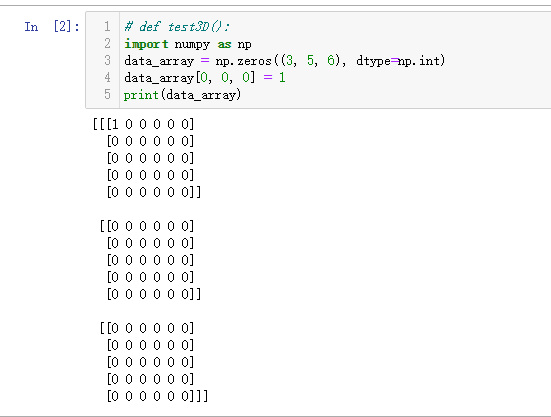Click the 'print' function name
Viewport: 551px width, 417px height.
(141, 95)
